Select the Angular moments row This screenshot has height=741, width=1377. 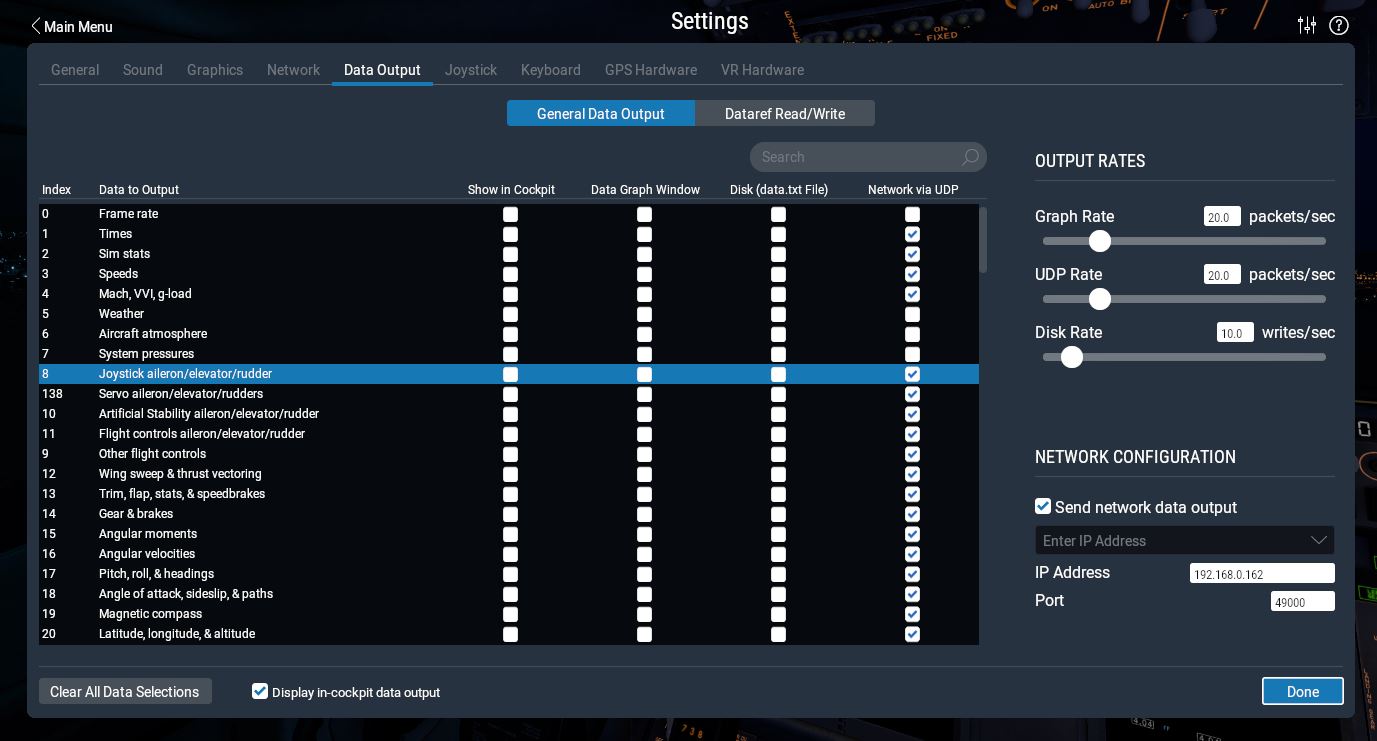(509, 534)
